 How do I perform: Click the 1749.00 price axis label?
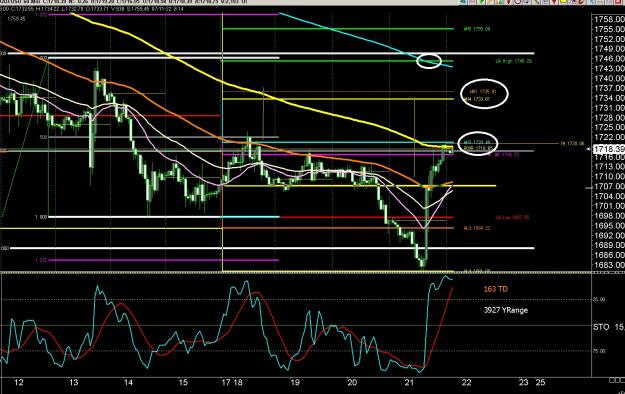(609, 49)
